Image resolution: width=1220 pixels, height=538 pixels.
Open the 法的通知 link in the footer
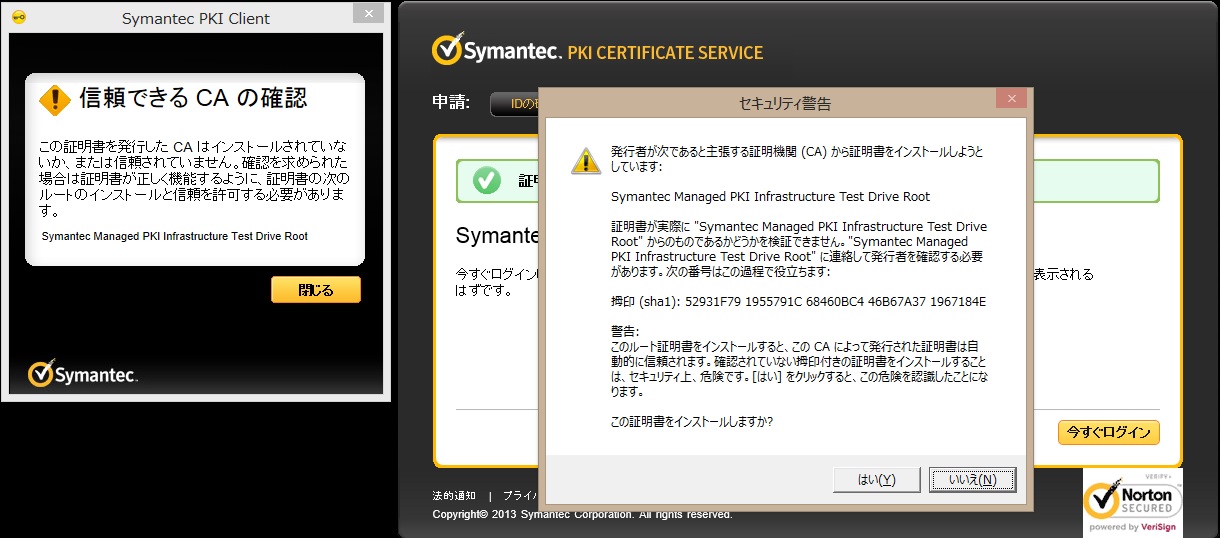coord(453,496)
